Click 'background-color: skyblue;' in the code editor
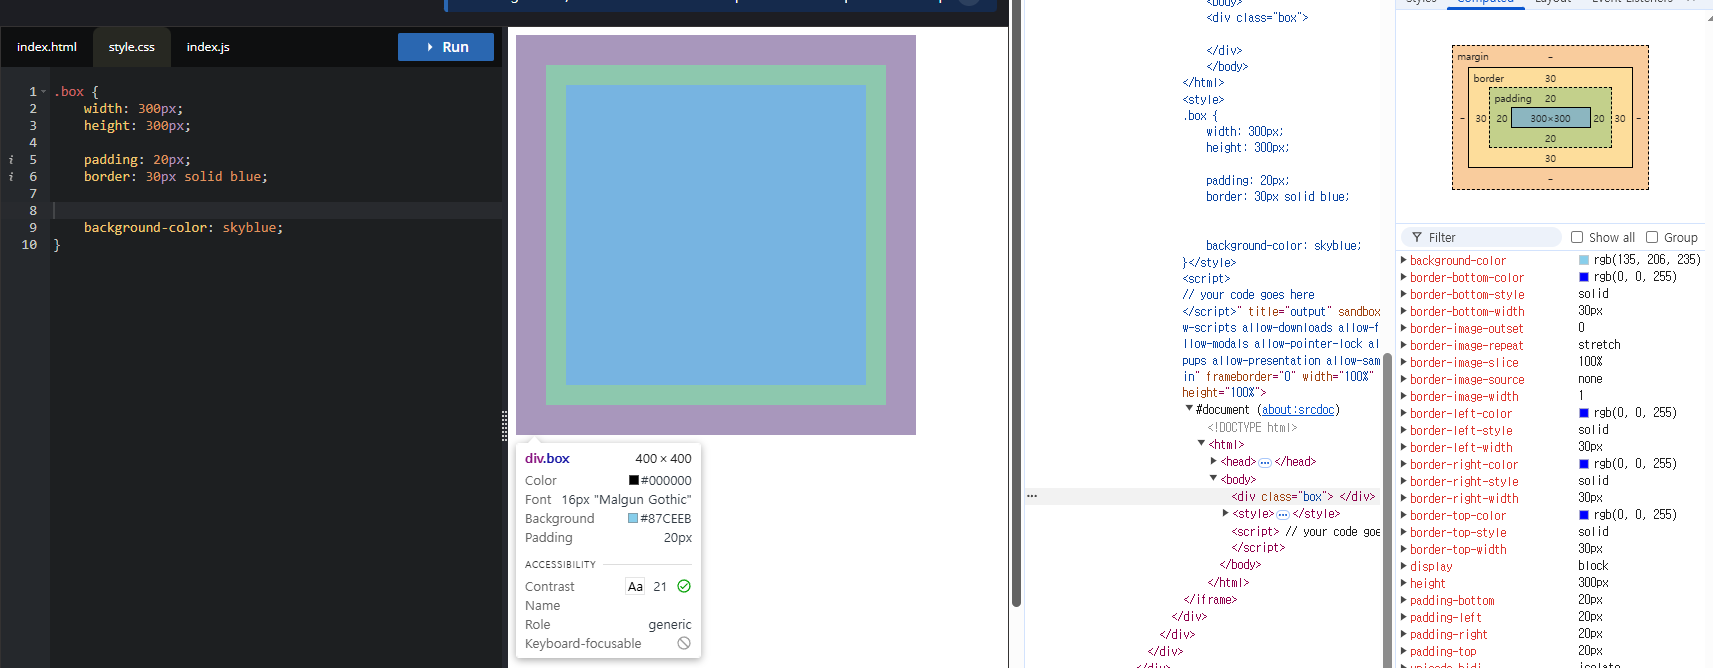 (184, 228)
